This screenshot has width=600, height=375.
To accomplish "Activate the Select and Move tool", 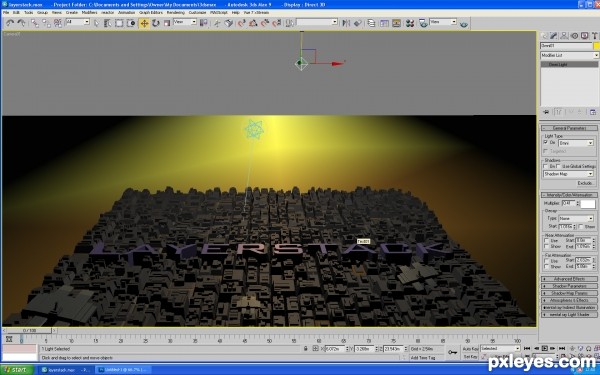I will pyautogui.click(x=144, y=23).
